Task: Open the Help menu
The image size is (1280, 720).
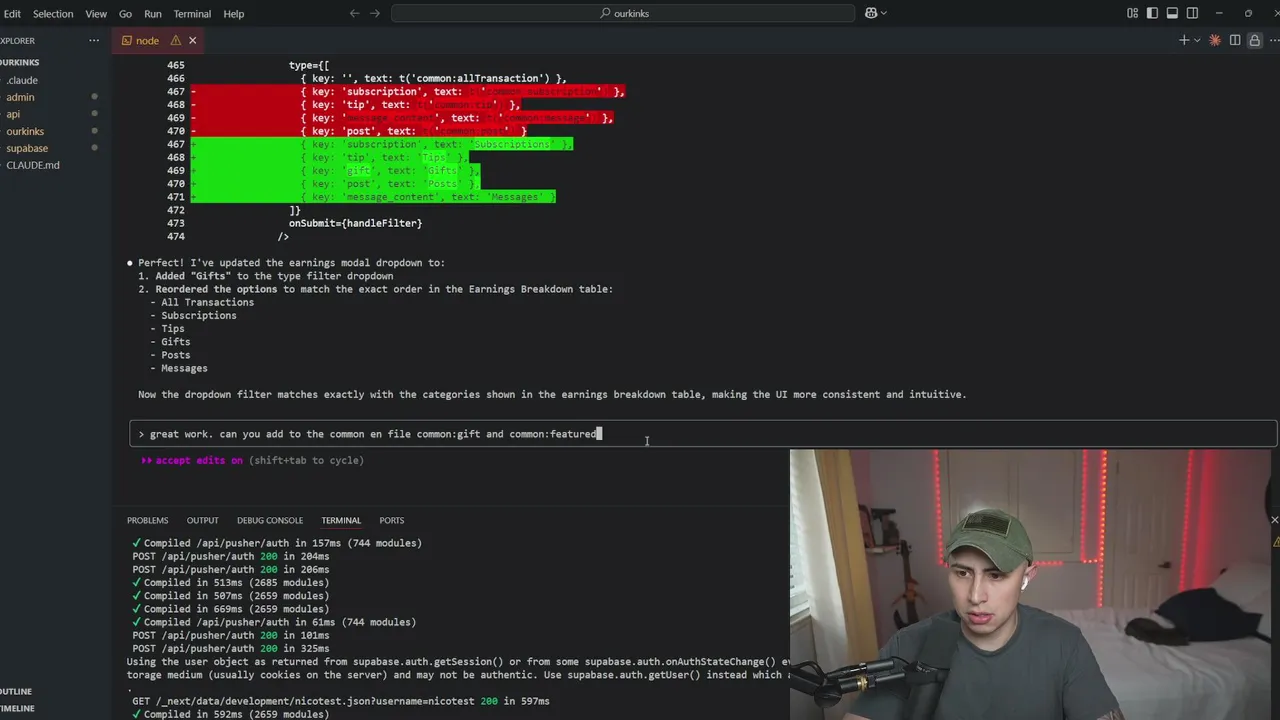Action: click(x=233, y=14)
